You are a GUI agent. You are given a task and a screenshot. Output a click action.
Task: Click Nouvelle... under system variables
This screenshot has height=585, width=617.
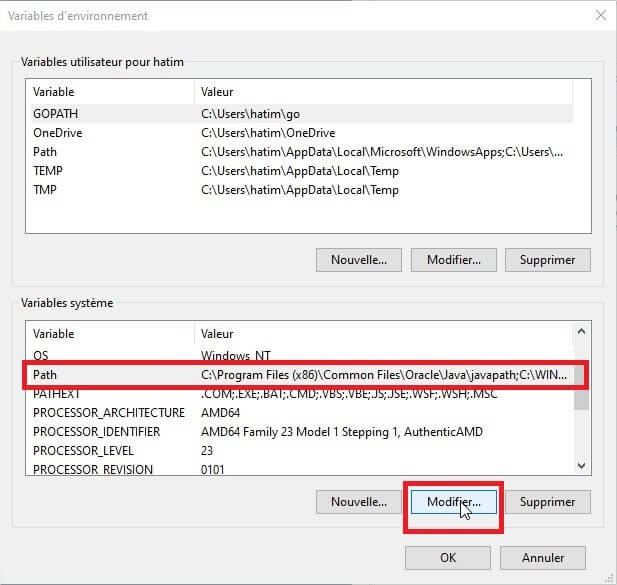[x=359, y=501]
